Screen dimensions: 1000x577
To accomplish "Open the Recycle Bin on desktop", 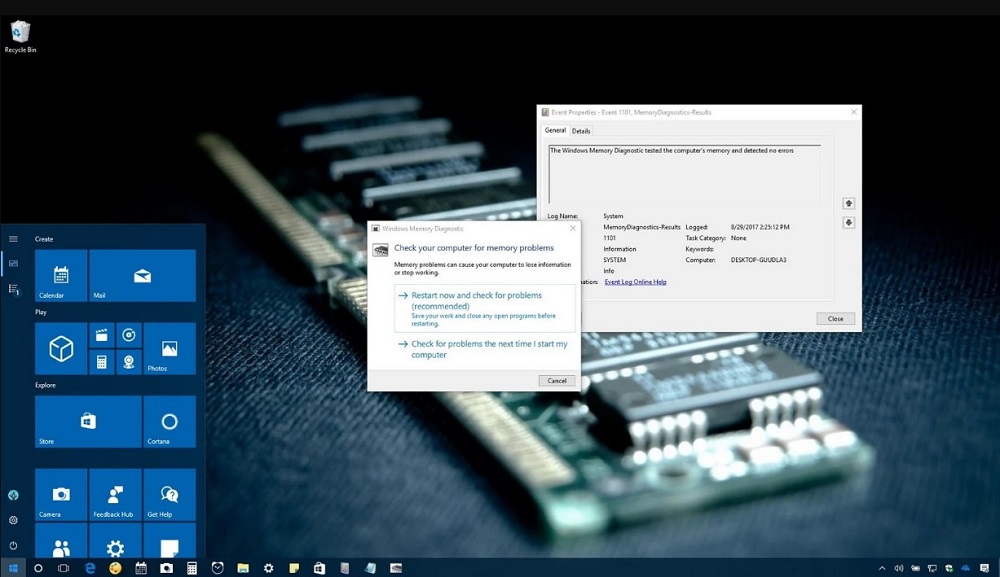I will tap(20, 36).
